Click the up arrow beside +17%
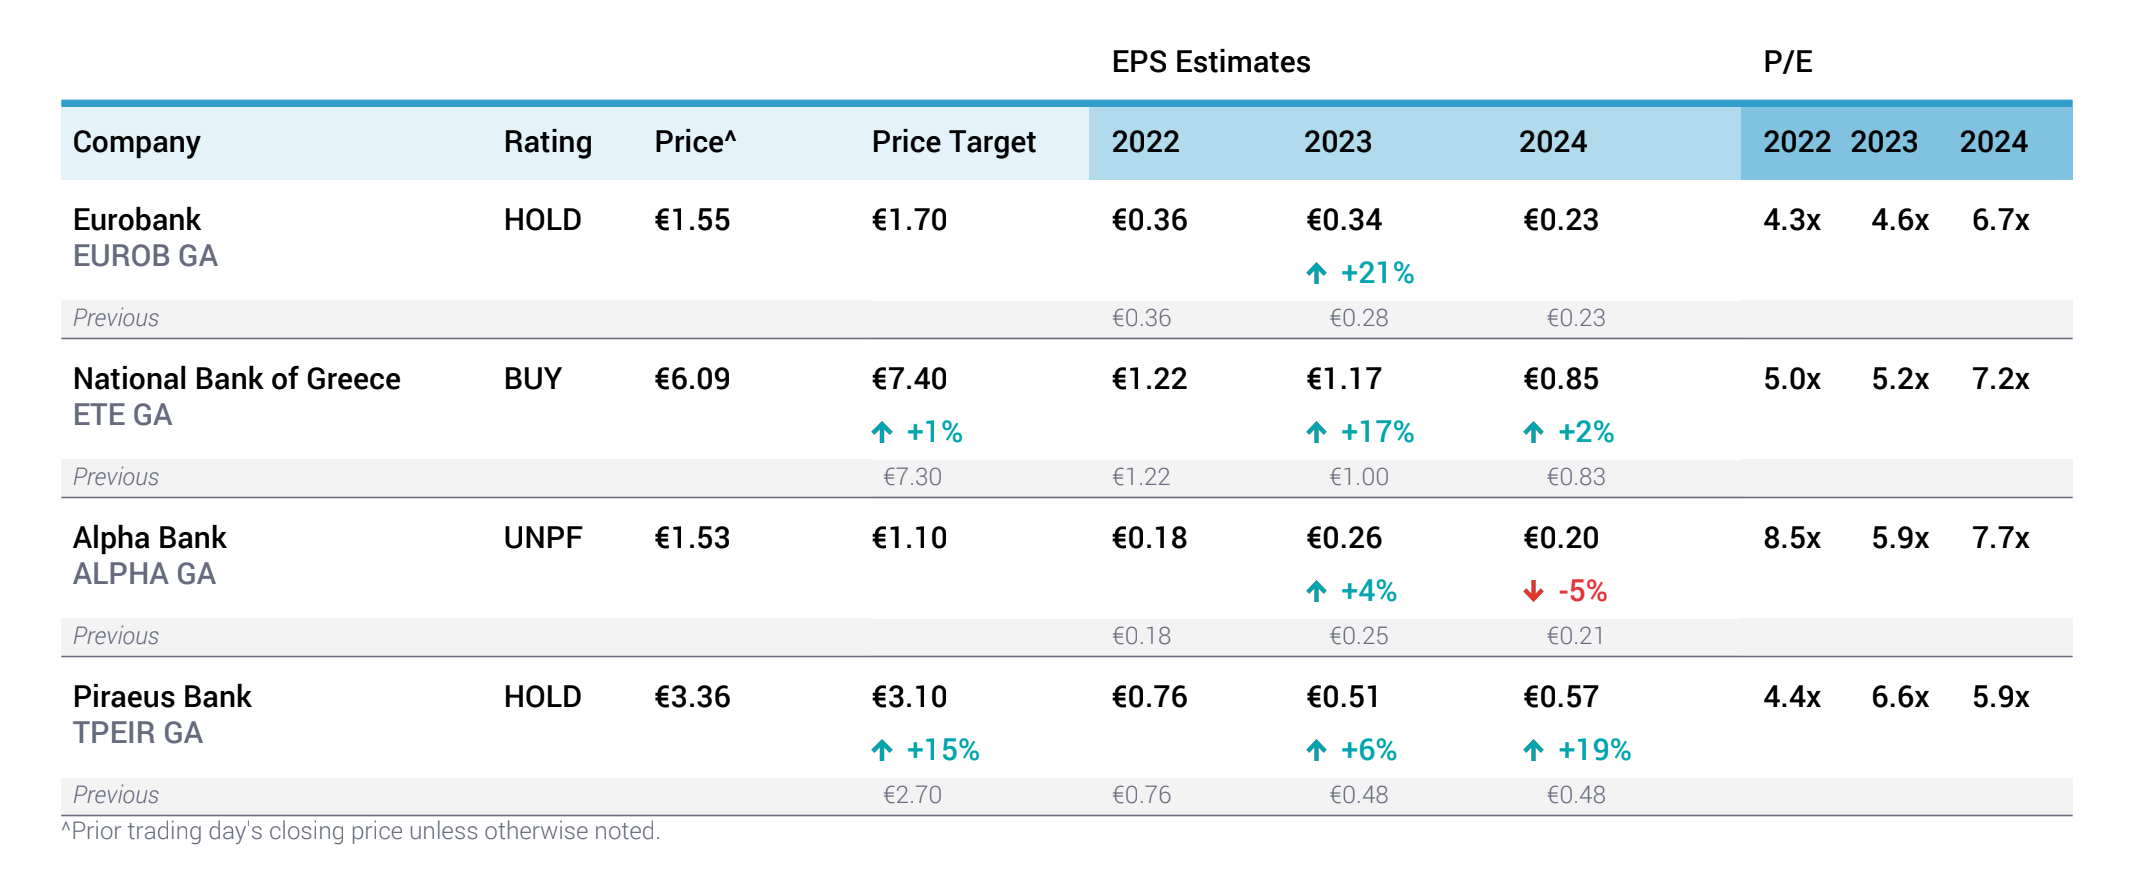 click(1316, 432)
